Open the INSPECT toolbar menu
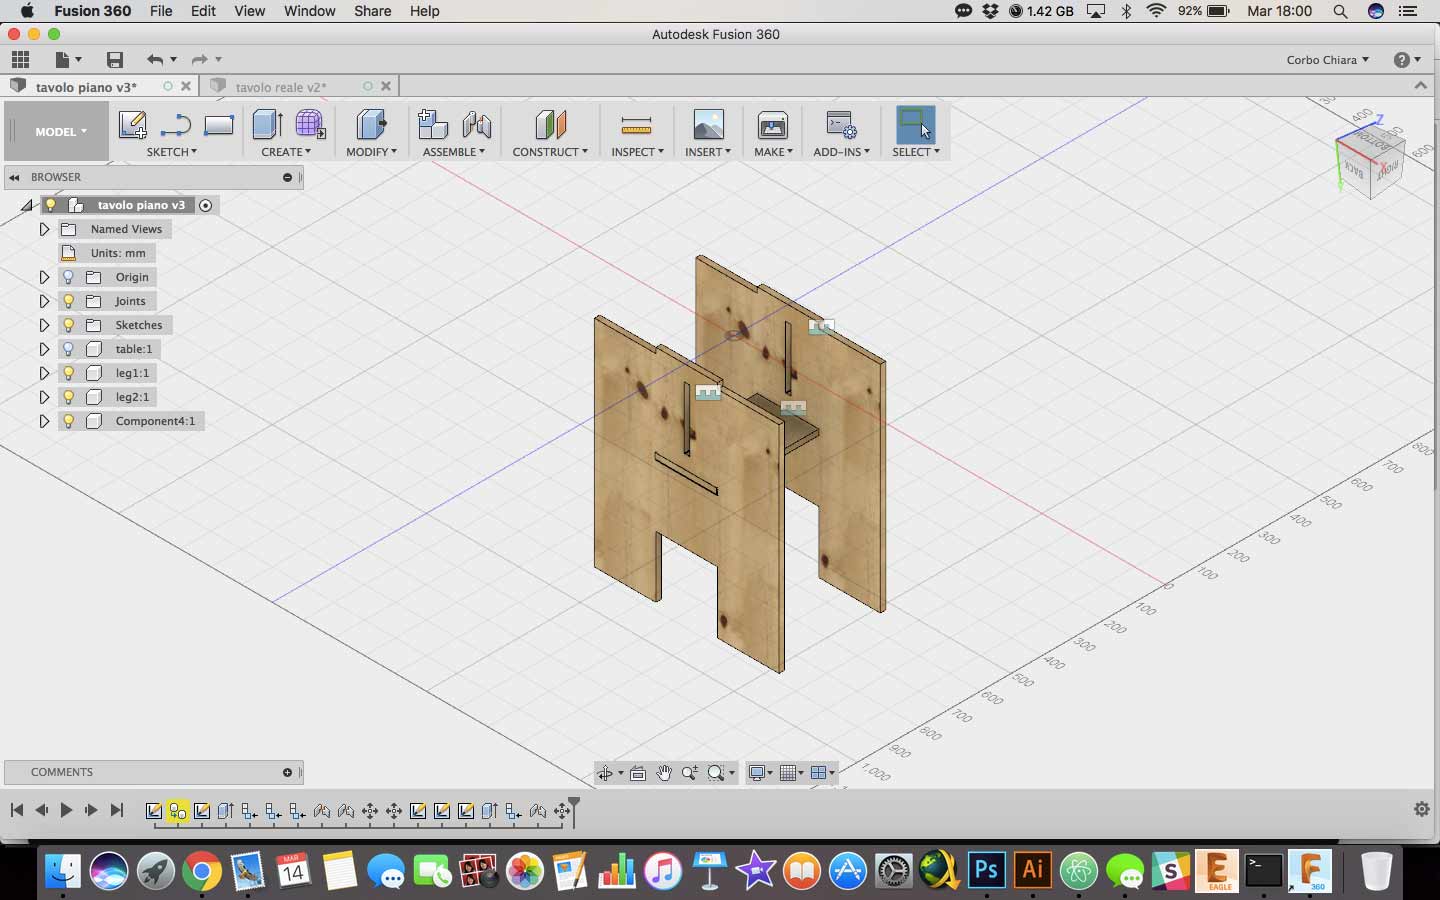 click(x=637, y=152)
